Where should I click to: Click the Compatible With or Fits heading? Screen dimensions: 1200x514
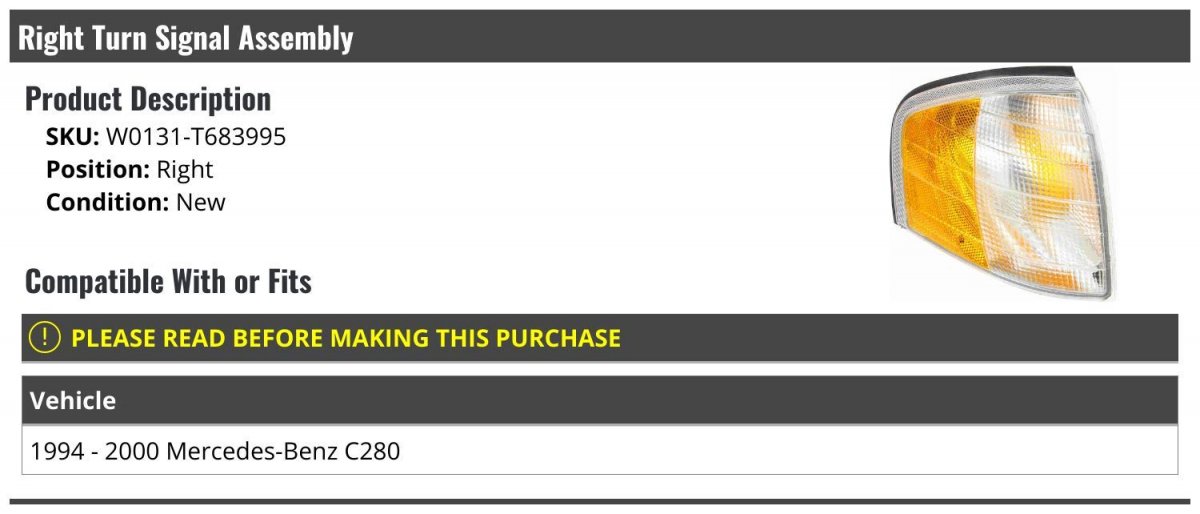pyautogui.click(x=168, y=282)
